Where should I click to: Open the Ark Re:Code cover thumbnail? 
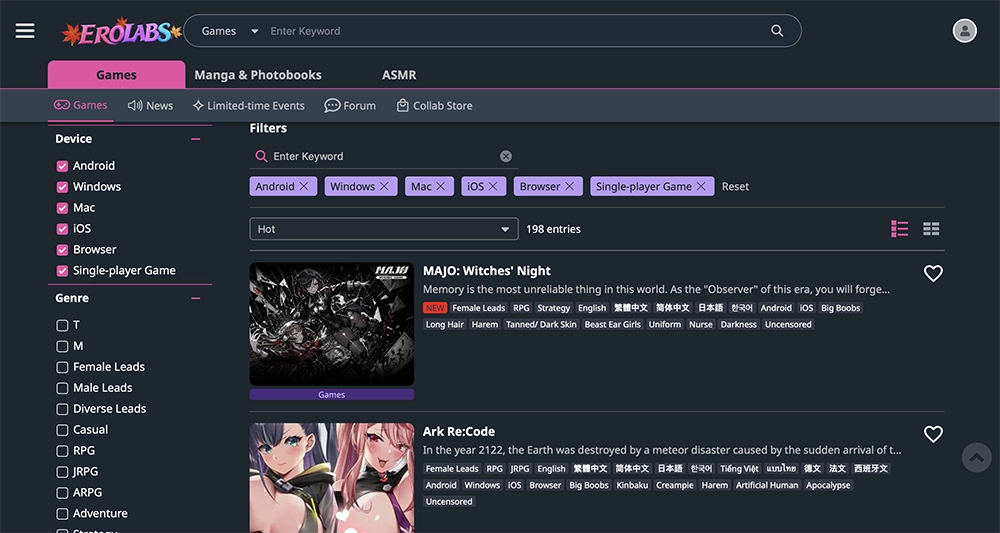[x=332, y=478]
